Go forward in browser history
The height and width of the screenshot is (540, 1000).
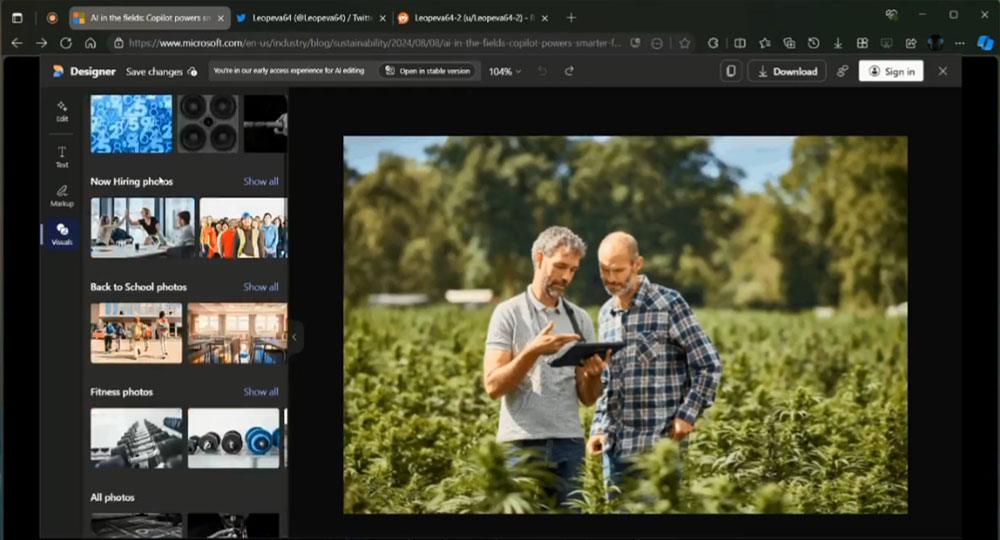[x=41, y=43]
